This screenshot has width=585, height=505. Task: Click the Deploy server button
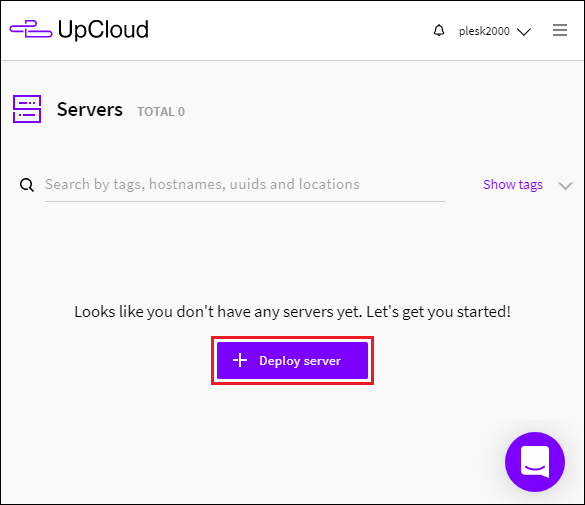coord(292,361)
